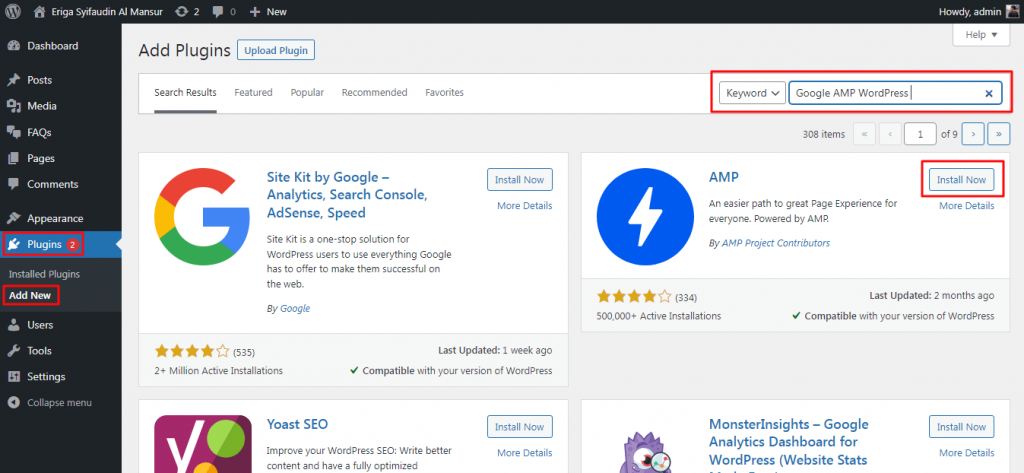Click the AMP rating count (334)
1024x473 pixels.
pyautogui.click(x=686, y=298)
